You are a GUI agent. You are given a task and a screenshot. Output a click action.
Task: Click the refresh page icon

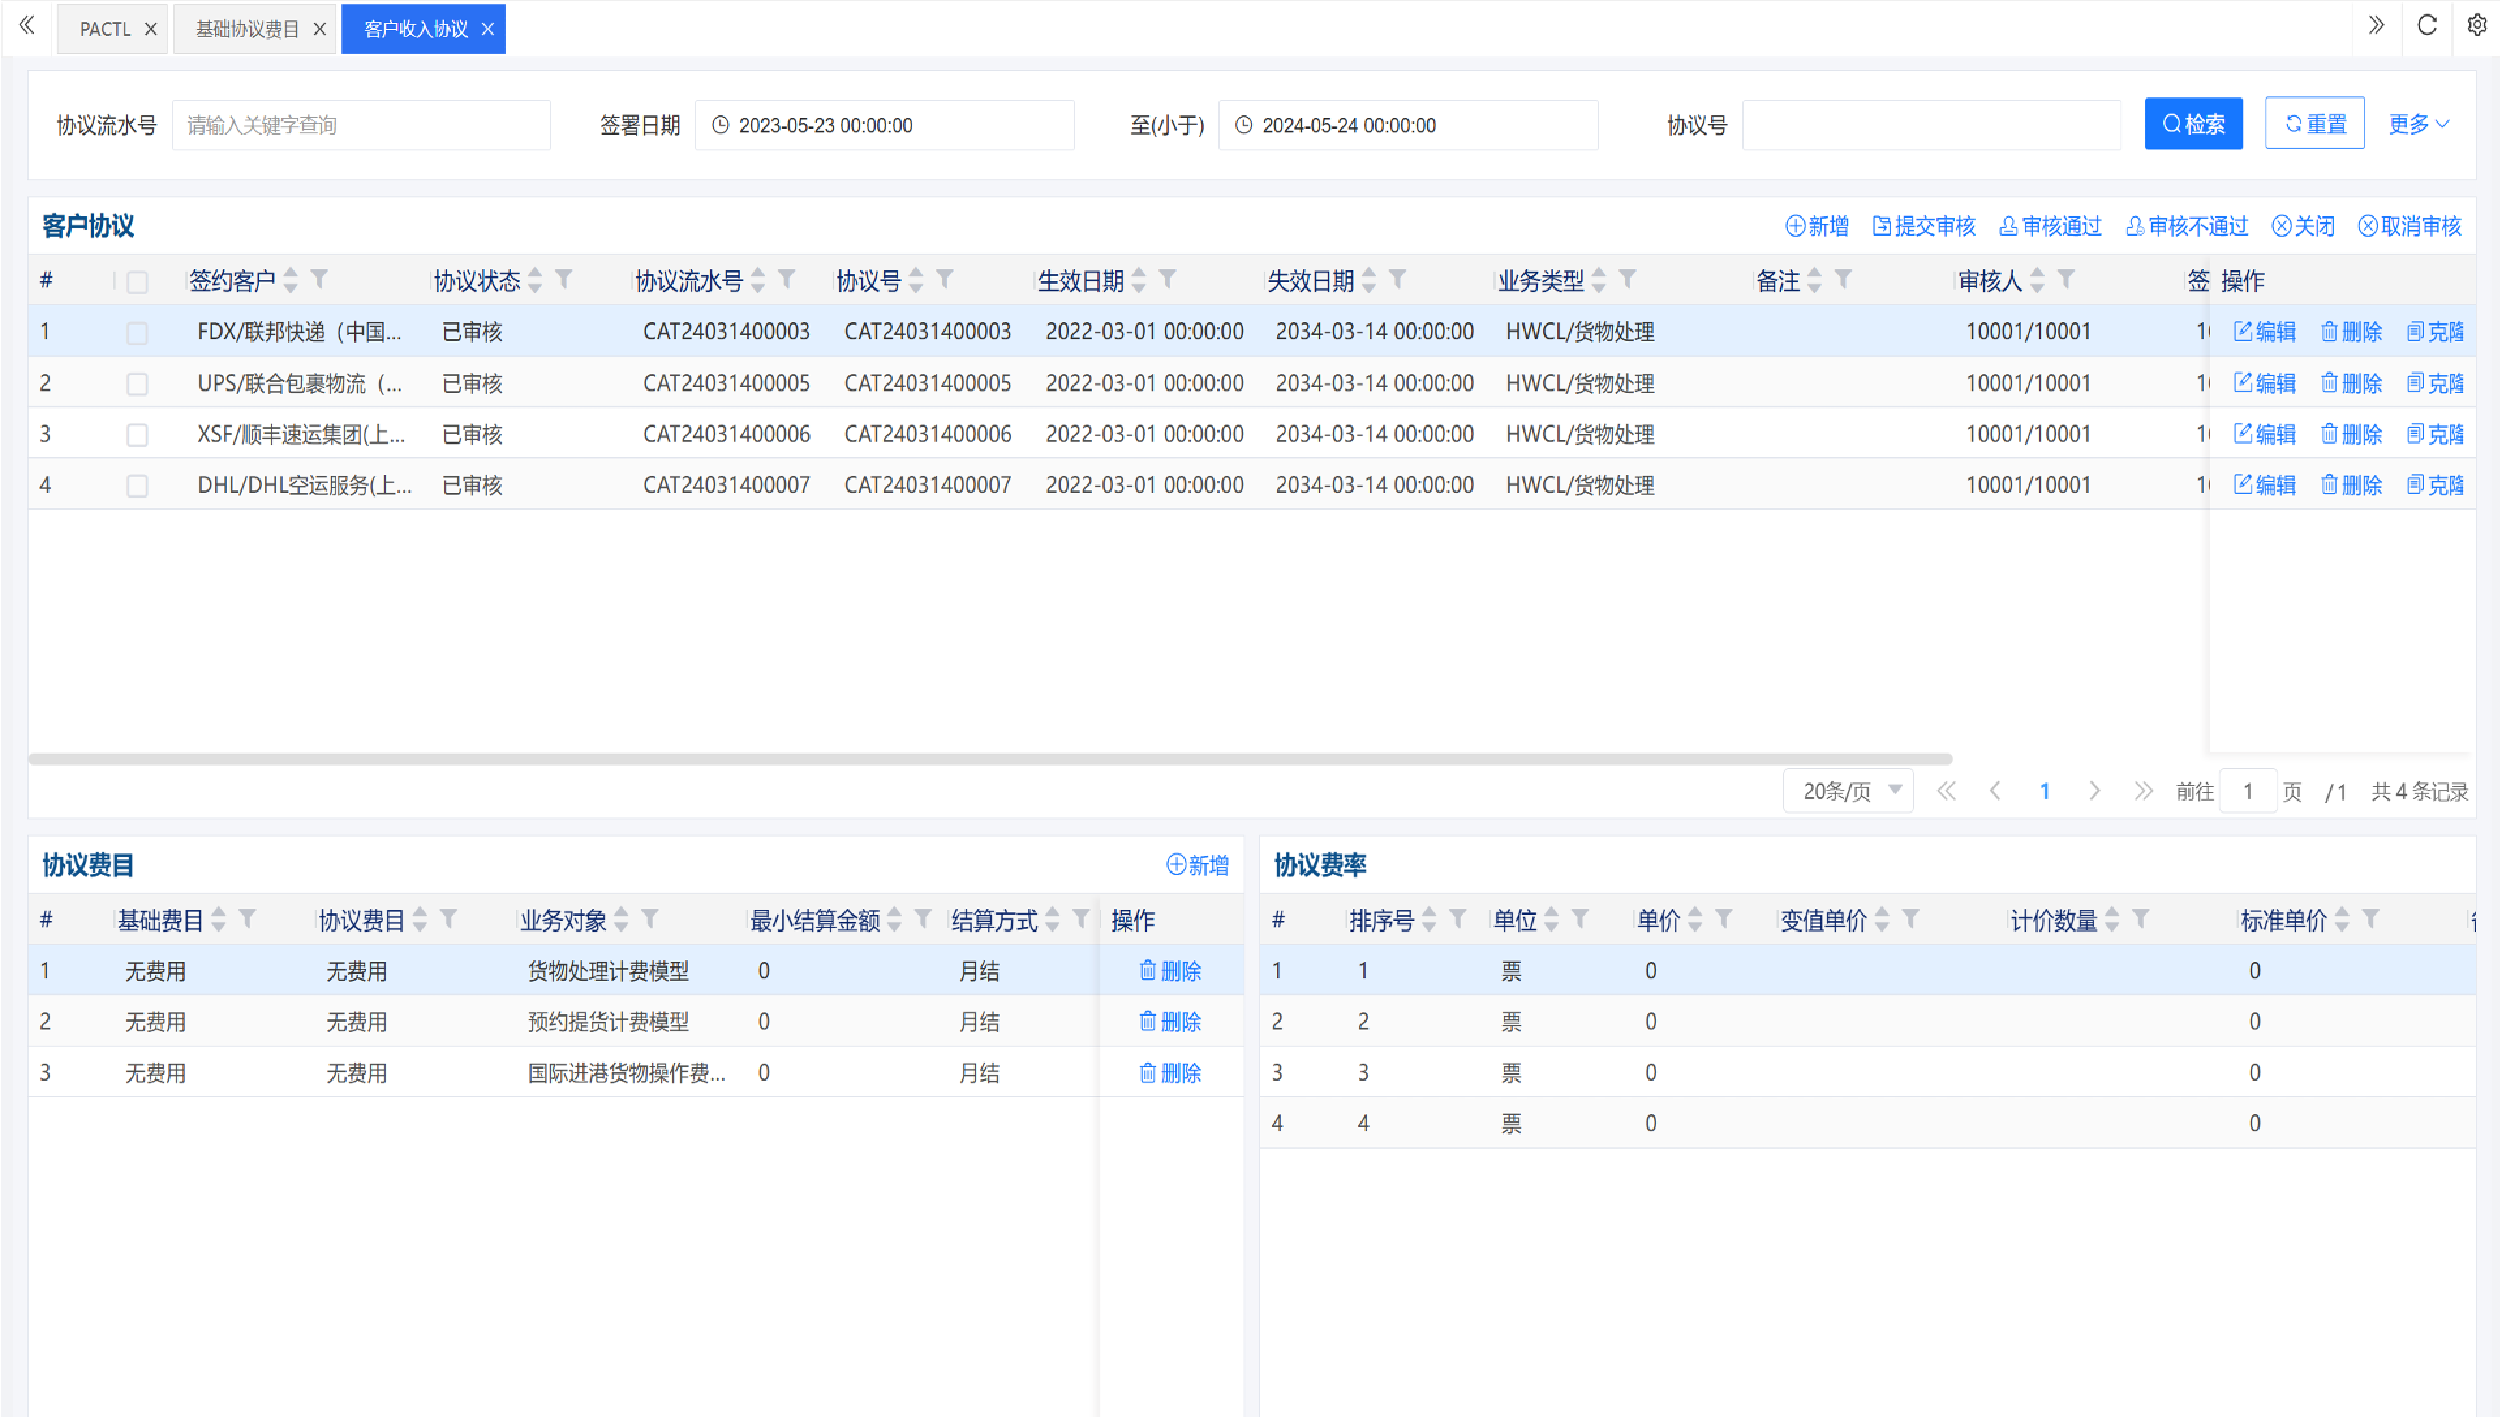coord(2427,25)
